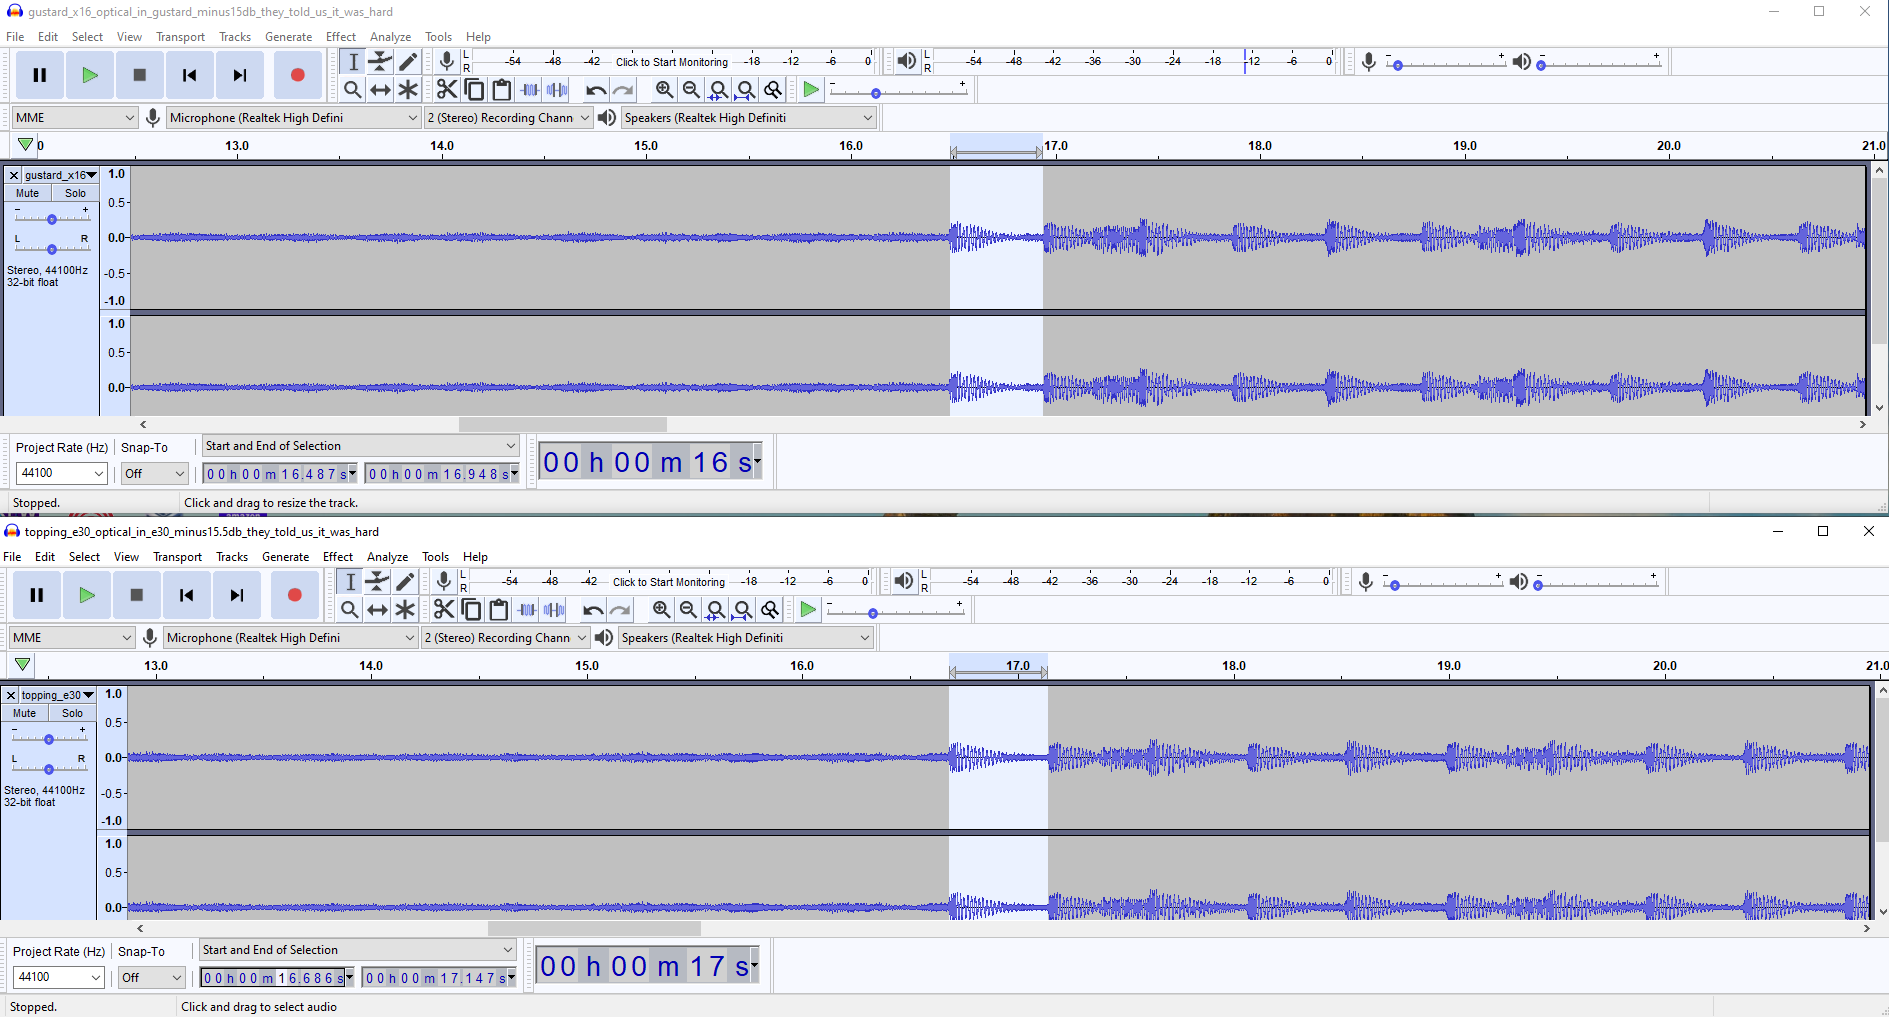Select the Envelope tool in gustard window
Image resolution: width=1889 pixels, height=1017 pixels.
click(x=380, y=62)
